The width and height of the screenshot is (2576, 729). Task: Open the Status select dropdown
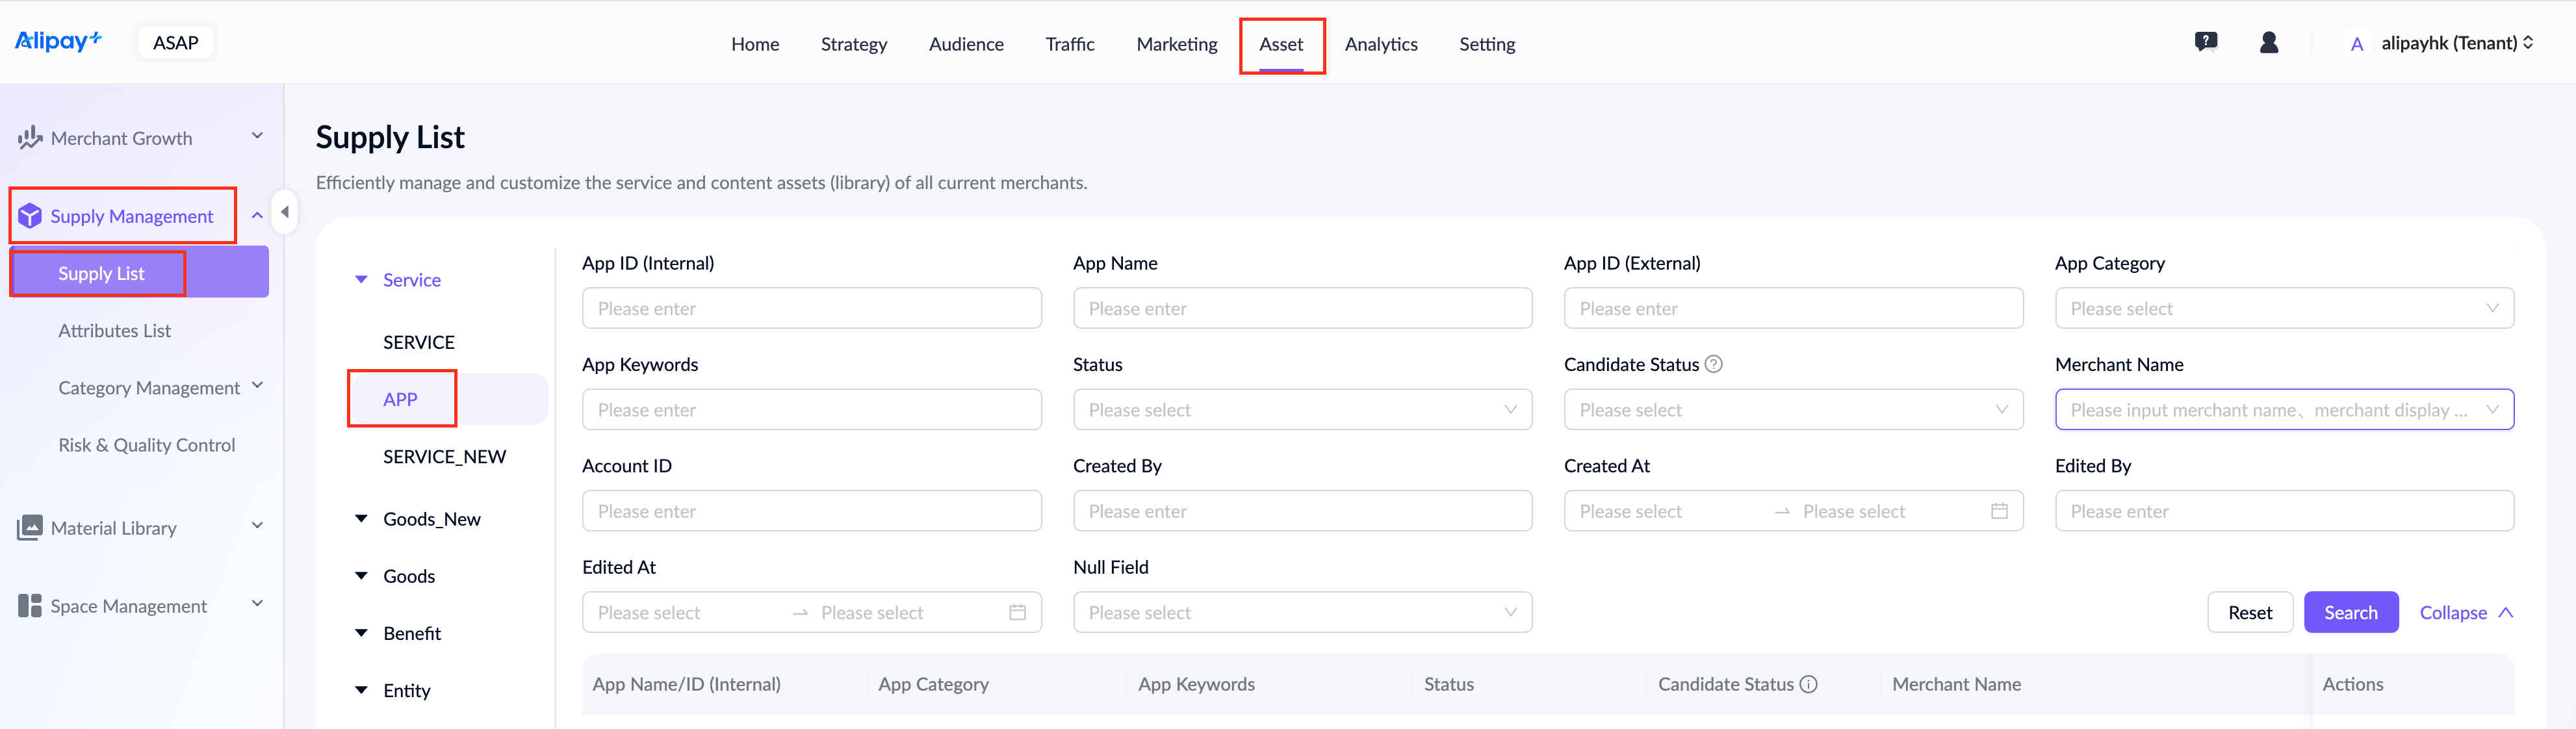(x=1301, y=410)
